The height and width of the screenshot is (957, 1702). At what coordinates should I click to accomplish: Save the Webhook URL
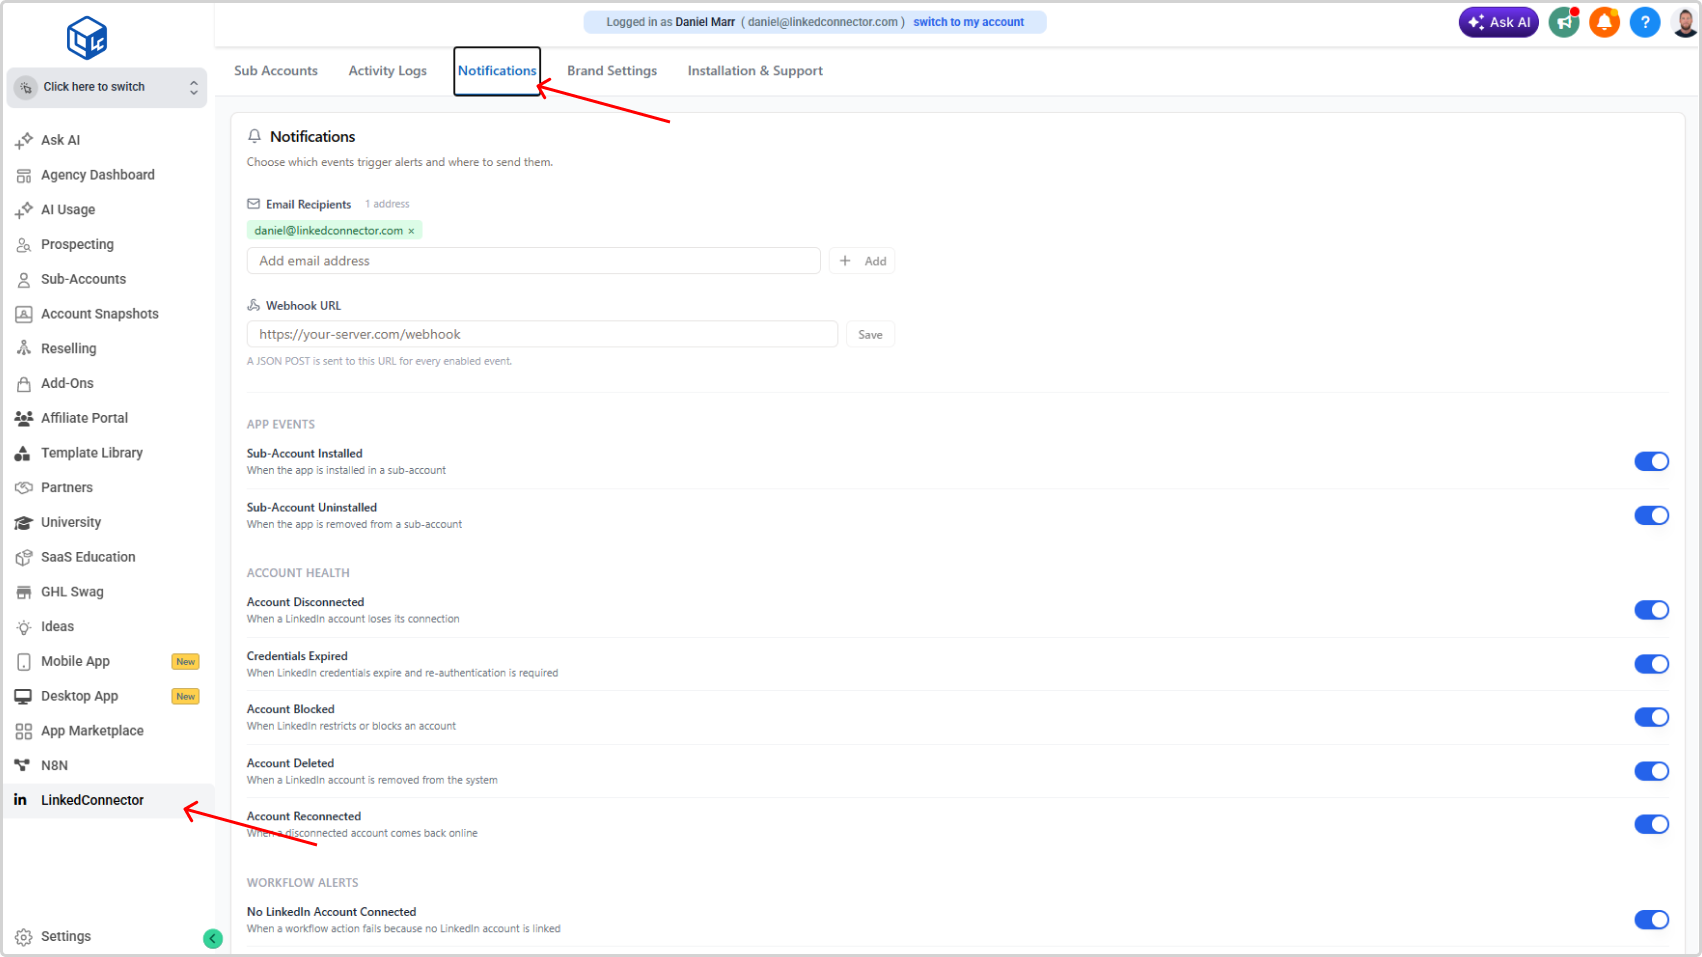pos(870,335)
